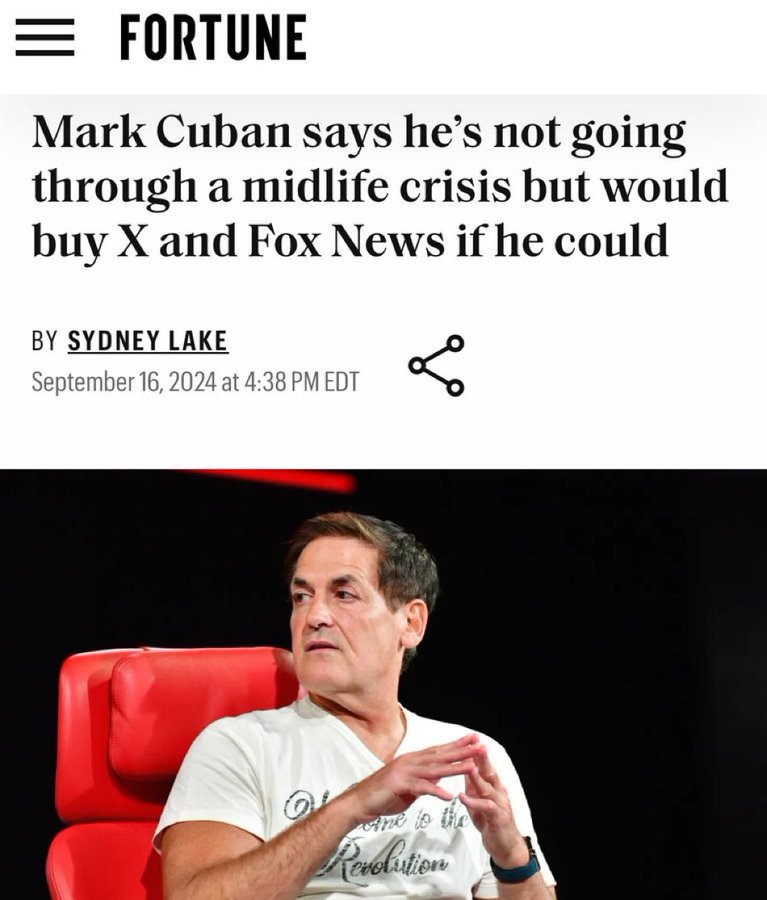Click the words "Mark Cuban" in the headline

(162, 133)
